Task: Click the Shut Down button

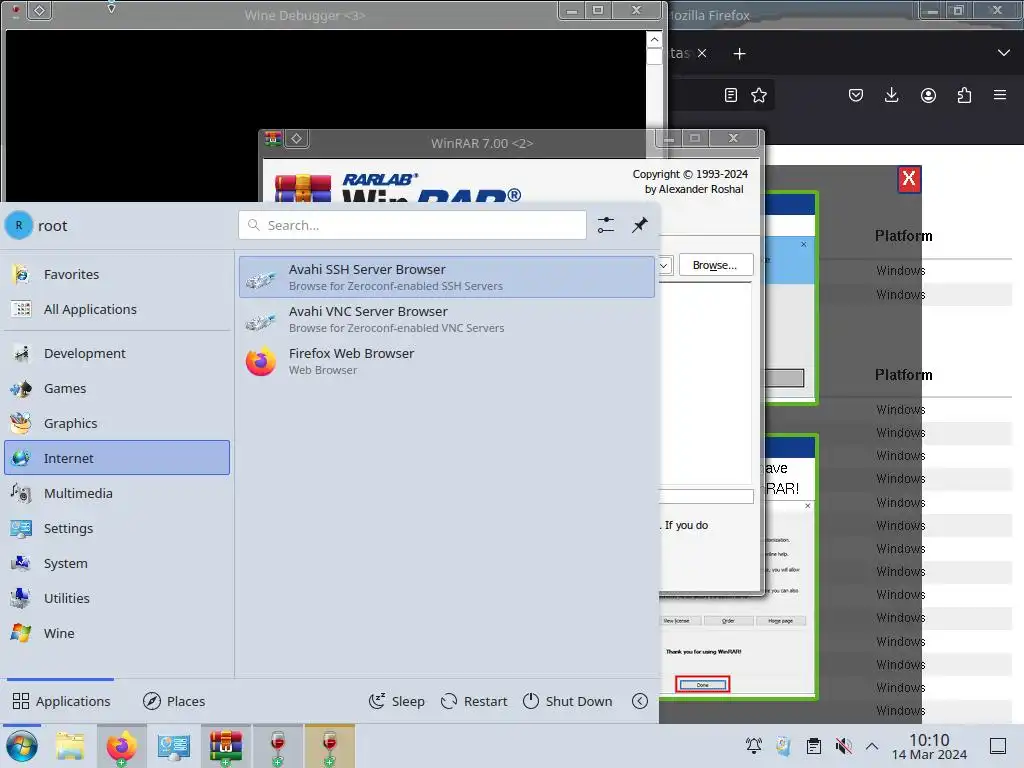Action: [x=568, y=701]
